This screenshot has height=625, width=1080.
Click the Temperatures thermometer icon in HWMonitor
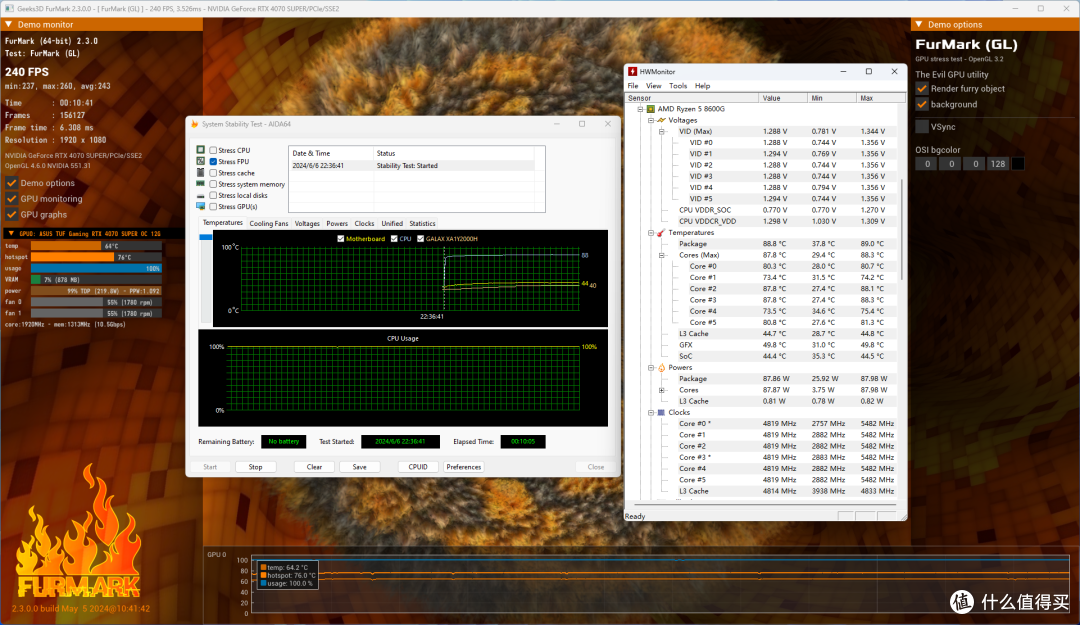point(661,232)
